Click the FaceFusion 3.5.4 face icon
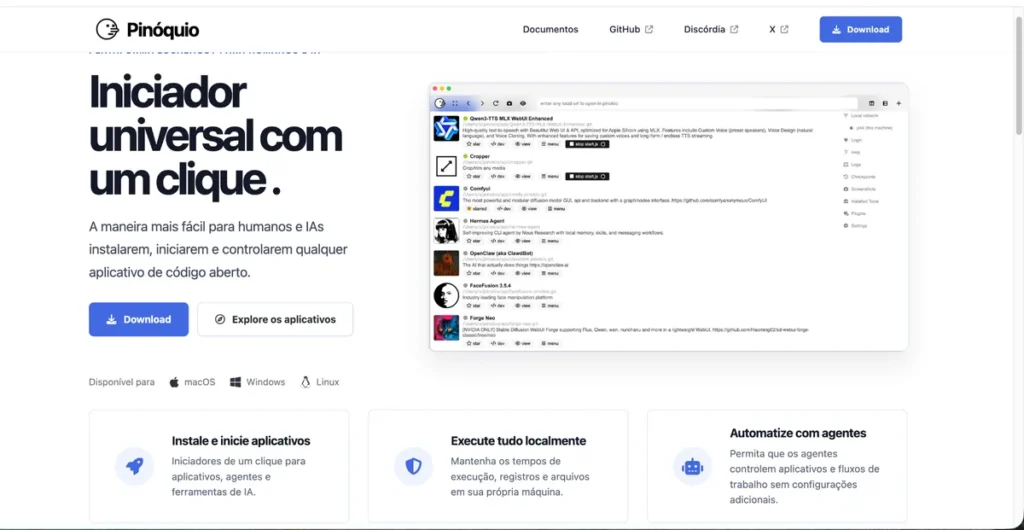1024x530 pixels. [446, 296]
